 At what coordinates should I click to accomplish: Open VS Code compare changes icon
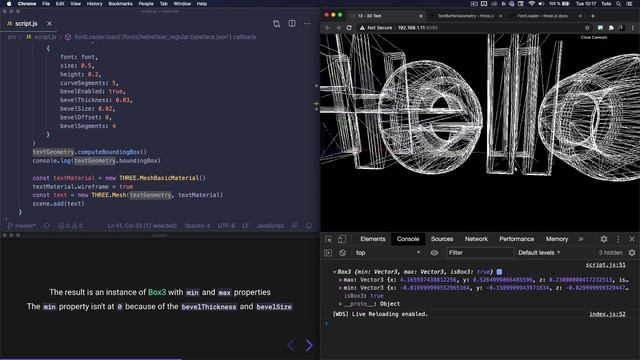pyautogui.click(x=276, y=24)
